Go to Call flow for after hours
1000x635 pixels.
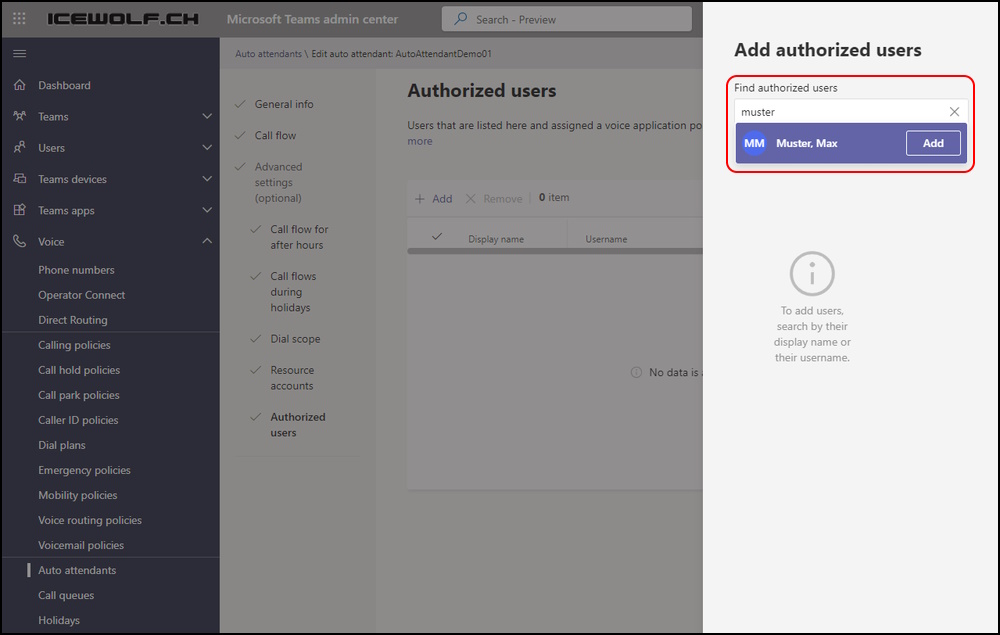[299, 237]
